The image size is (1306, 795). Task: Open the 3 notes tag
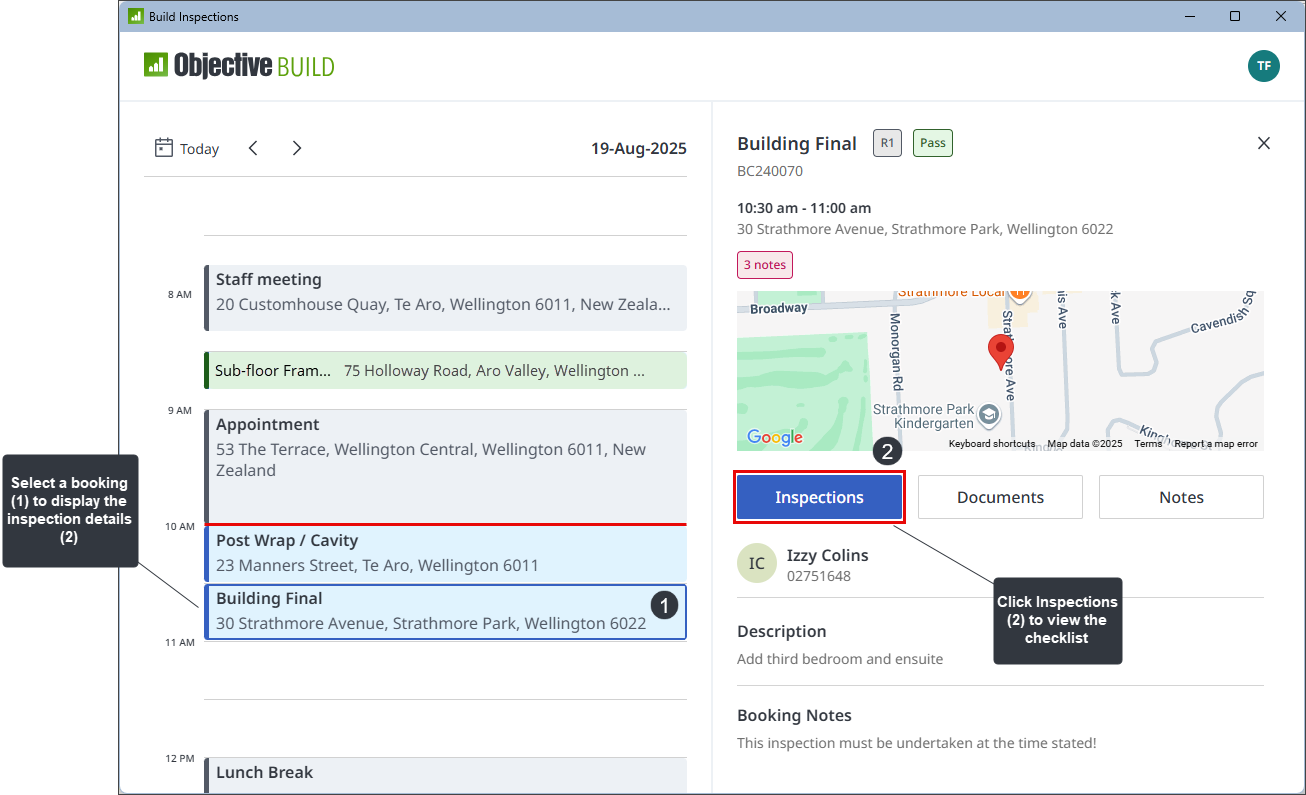765,265
